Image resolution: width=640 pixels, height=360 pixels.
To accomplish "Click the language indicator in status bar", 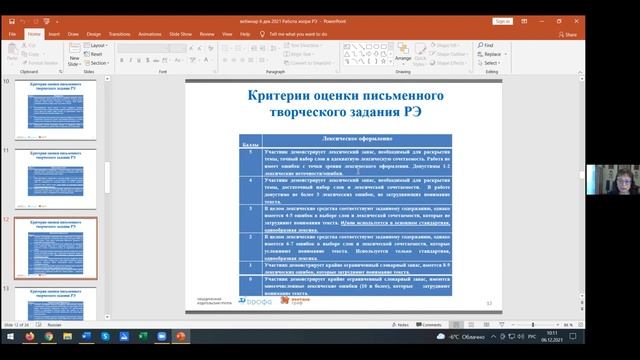I will [54, 325].
